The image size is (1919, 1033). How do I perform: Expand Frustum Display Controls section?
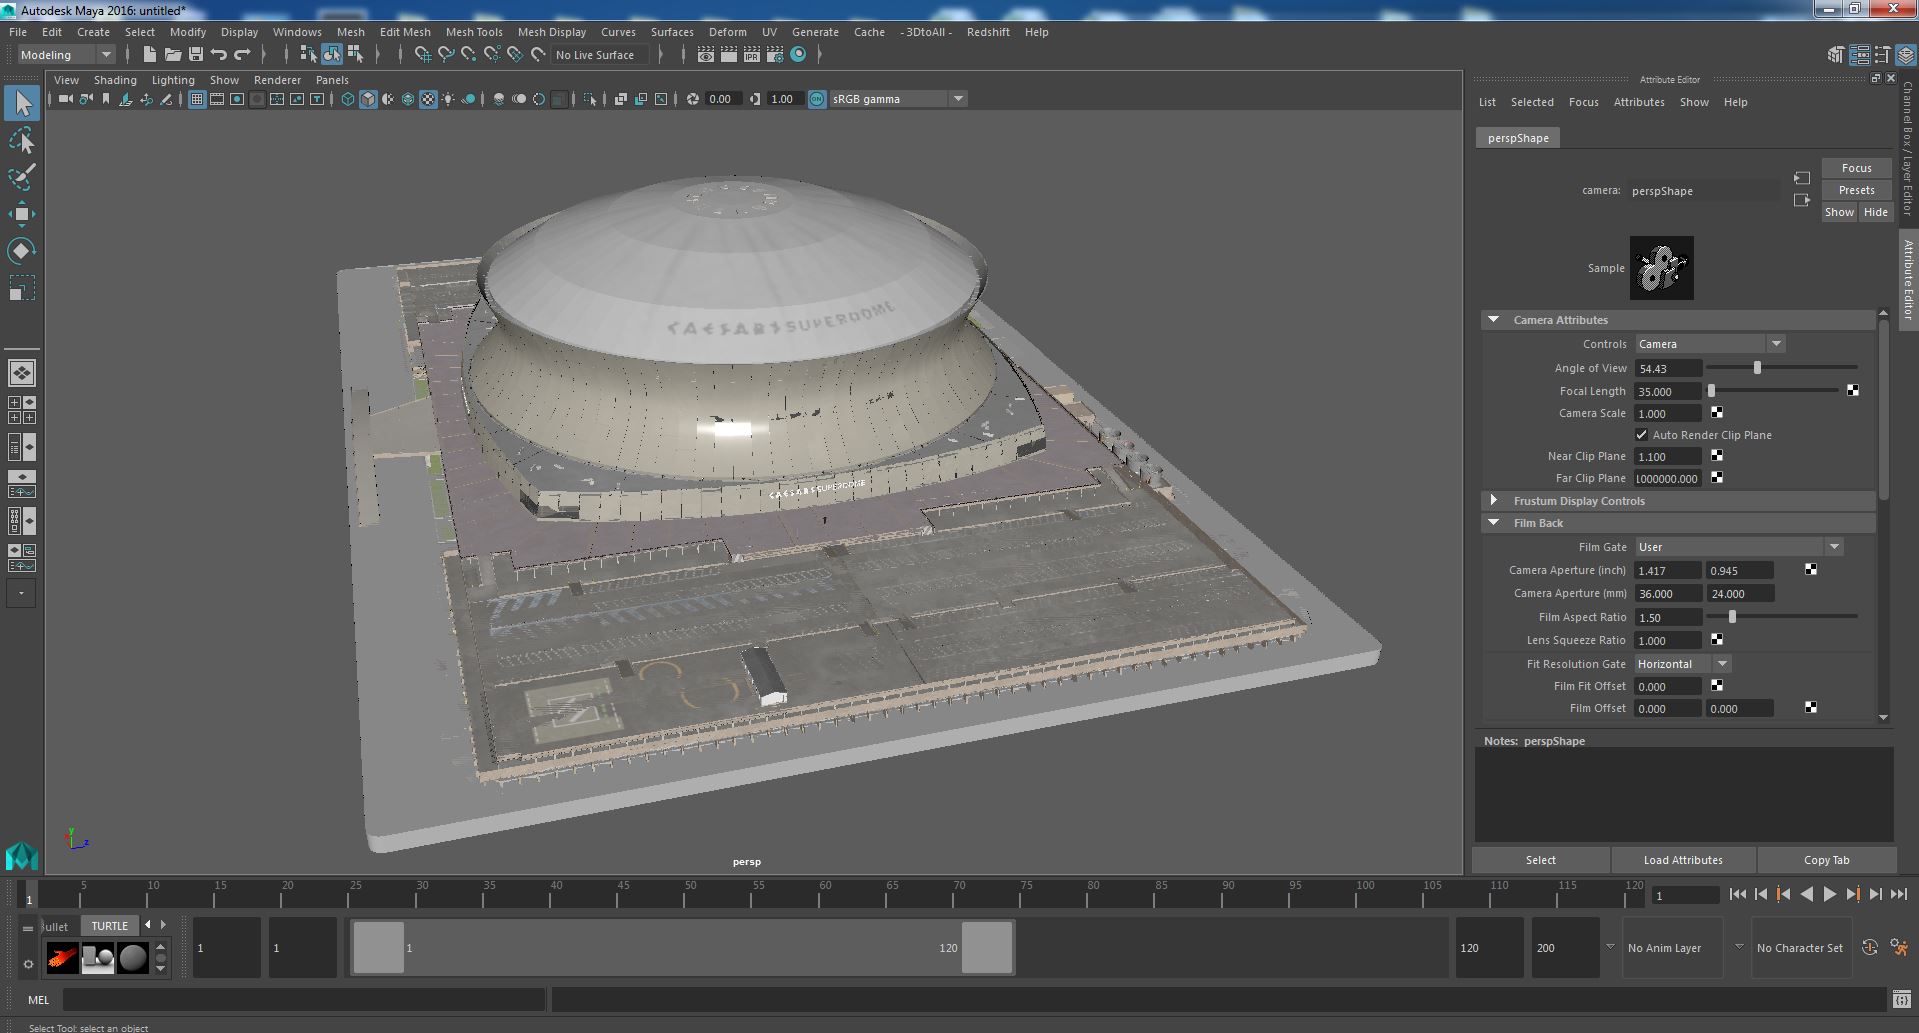tap(1494, 501)
